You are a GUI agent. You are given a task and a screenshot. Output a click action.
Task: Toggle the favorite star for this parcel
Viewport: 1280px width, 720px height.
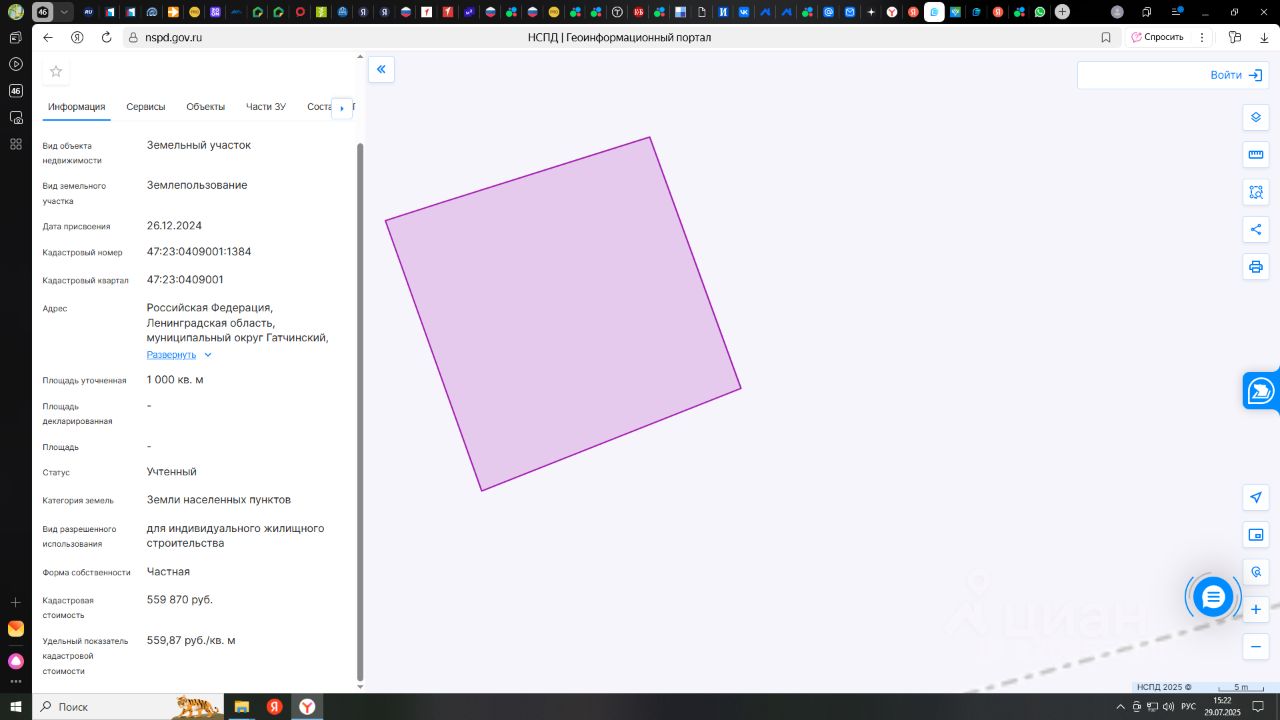point(56,71)
